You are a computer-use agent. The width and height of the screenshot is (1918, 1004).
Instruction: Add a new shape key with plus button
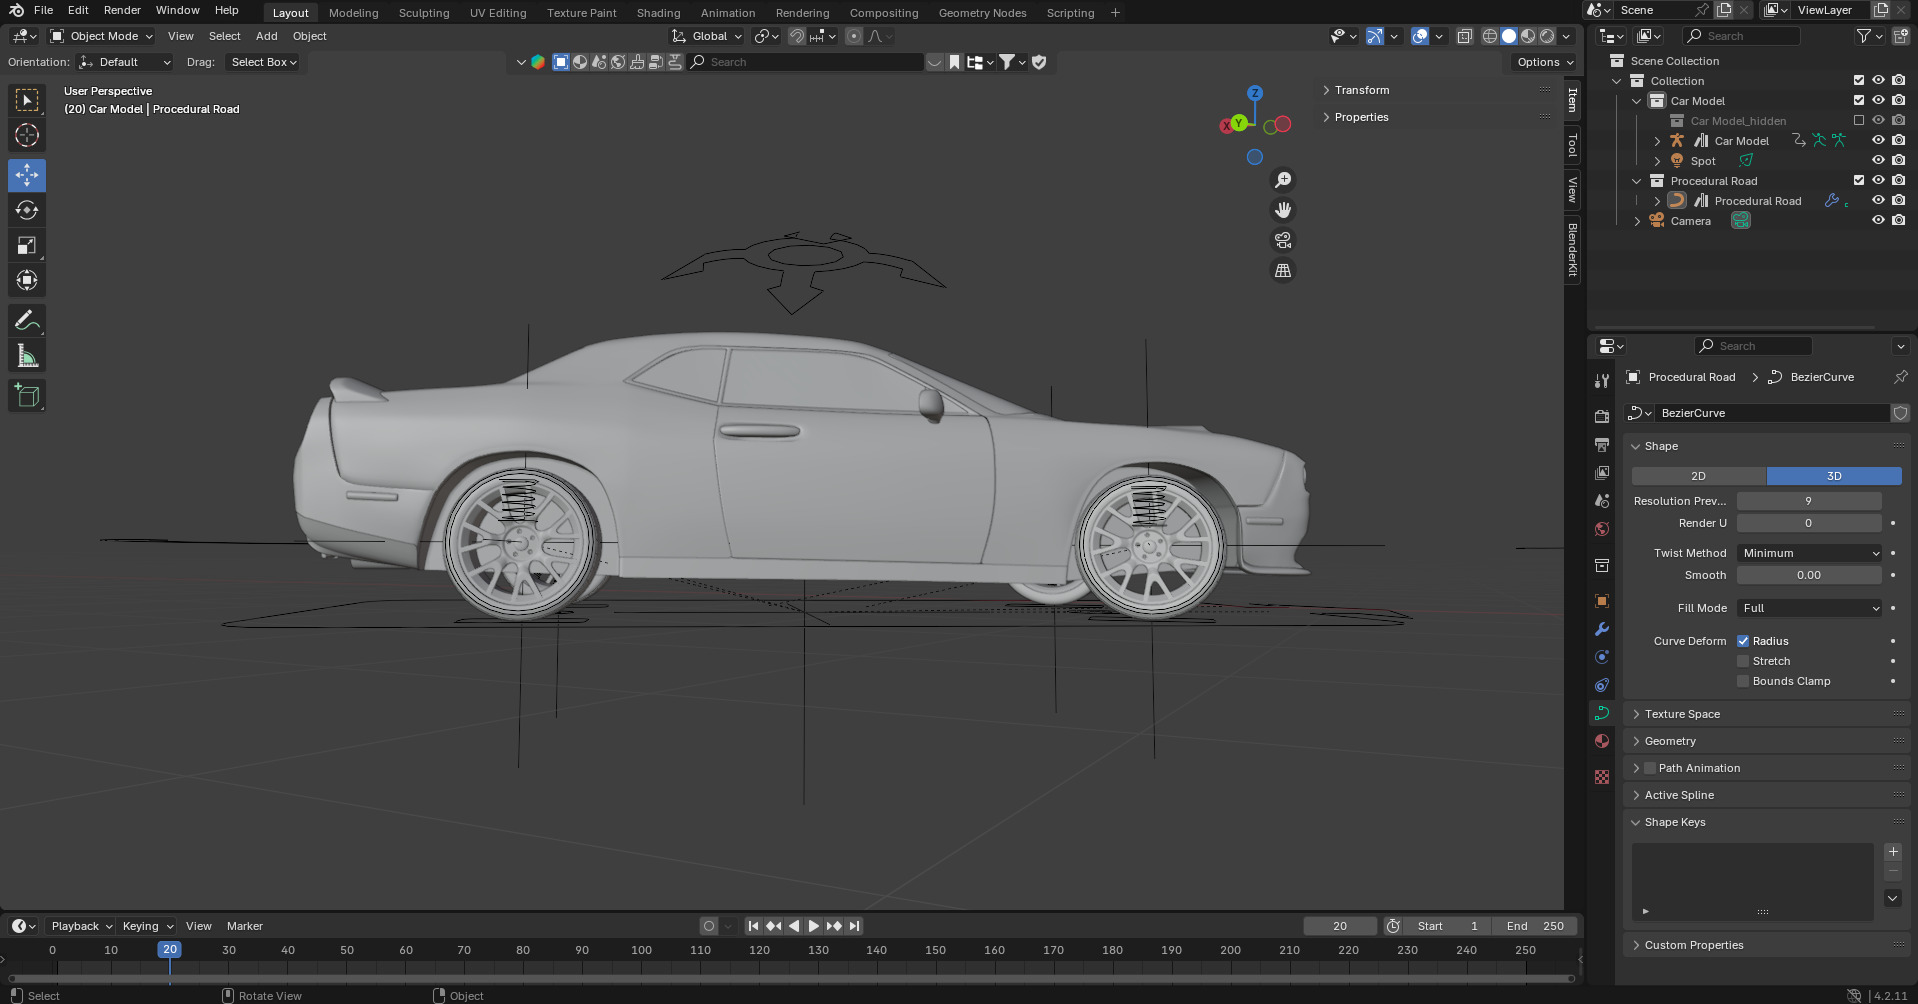point(1893,852)
